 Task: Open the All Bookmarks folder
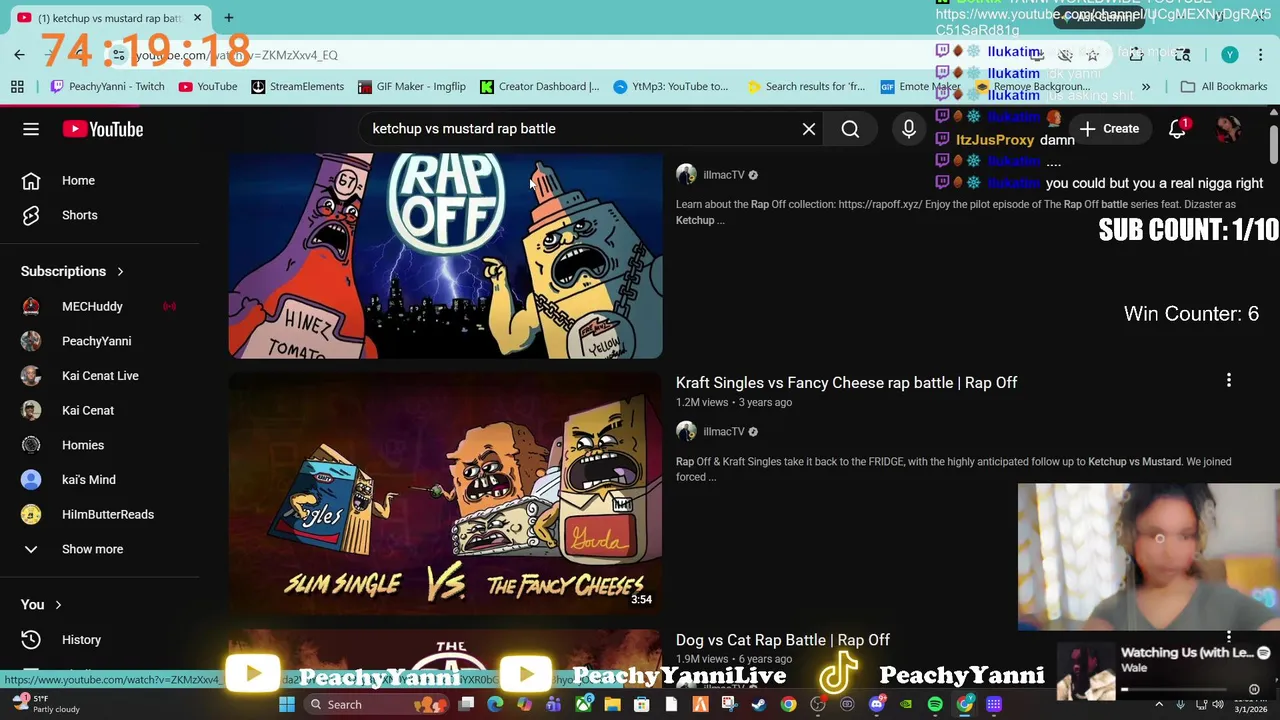[1224, 87]
